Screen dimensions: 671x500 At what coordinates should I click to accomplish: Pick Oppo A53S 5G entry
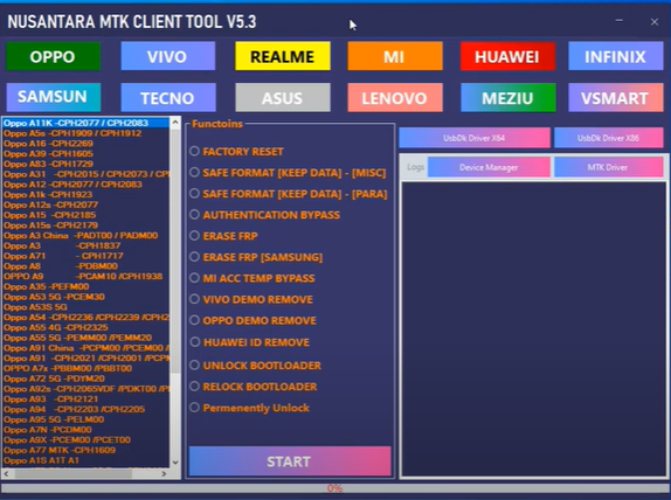86,307
